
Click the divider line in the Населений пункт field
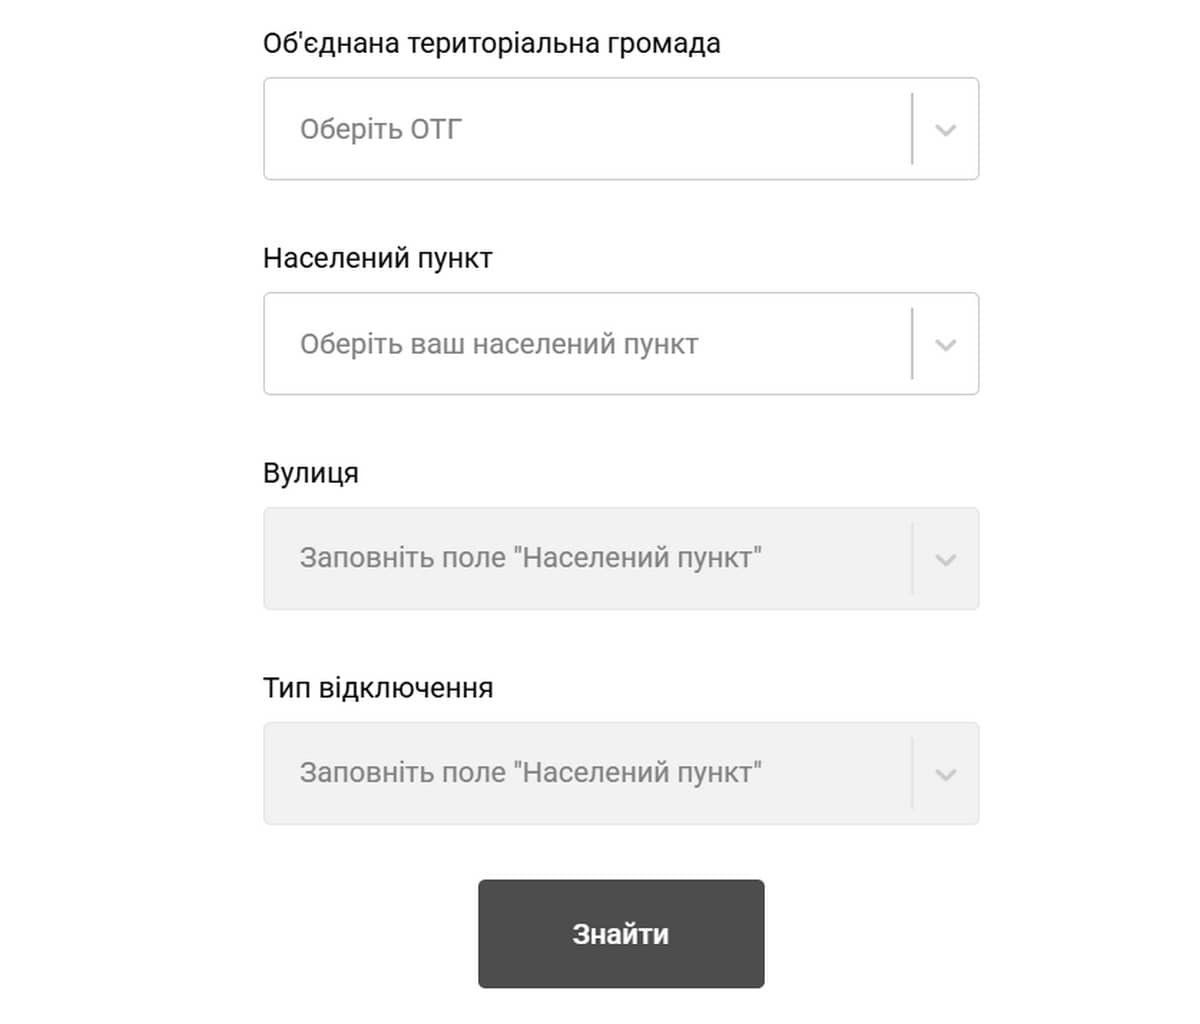[x=912, y=344]
